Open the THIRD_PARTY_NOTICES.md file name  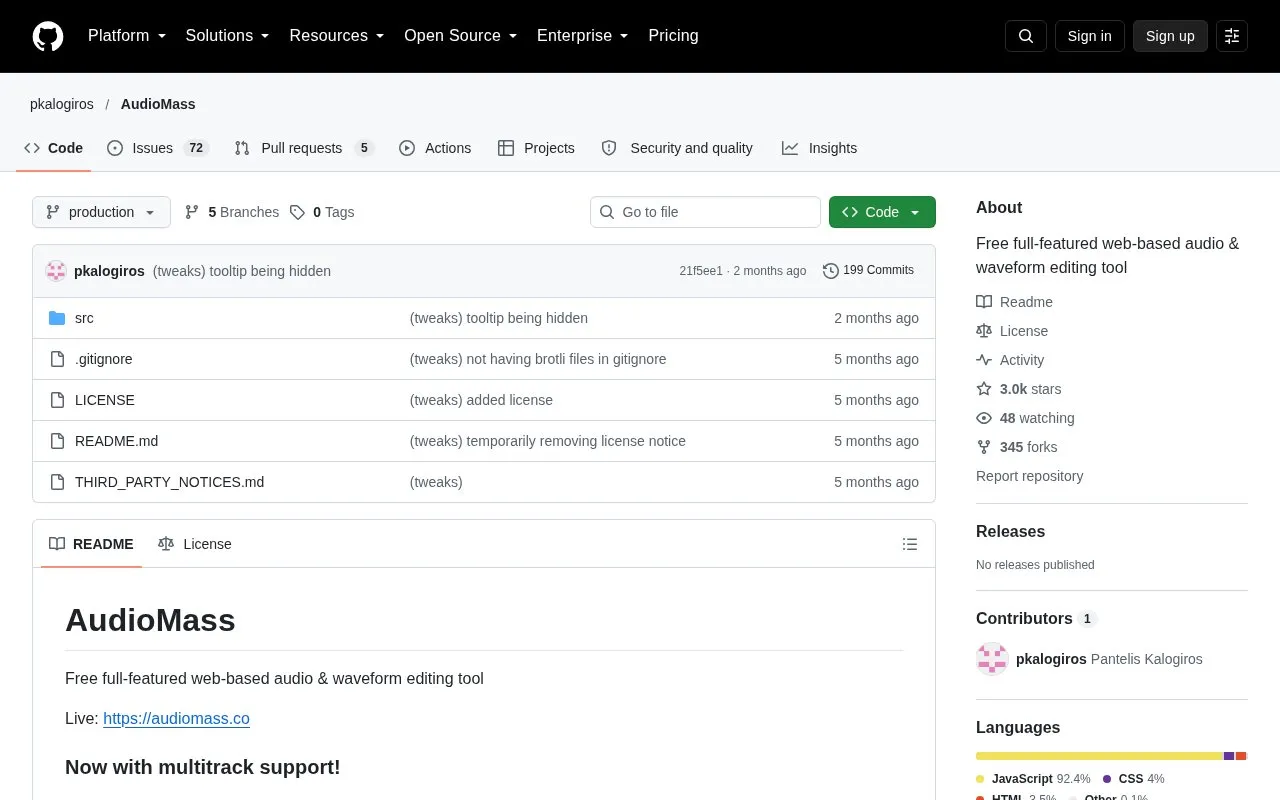point(170,482)
